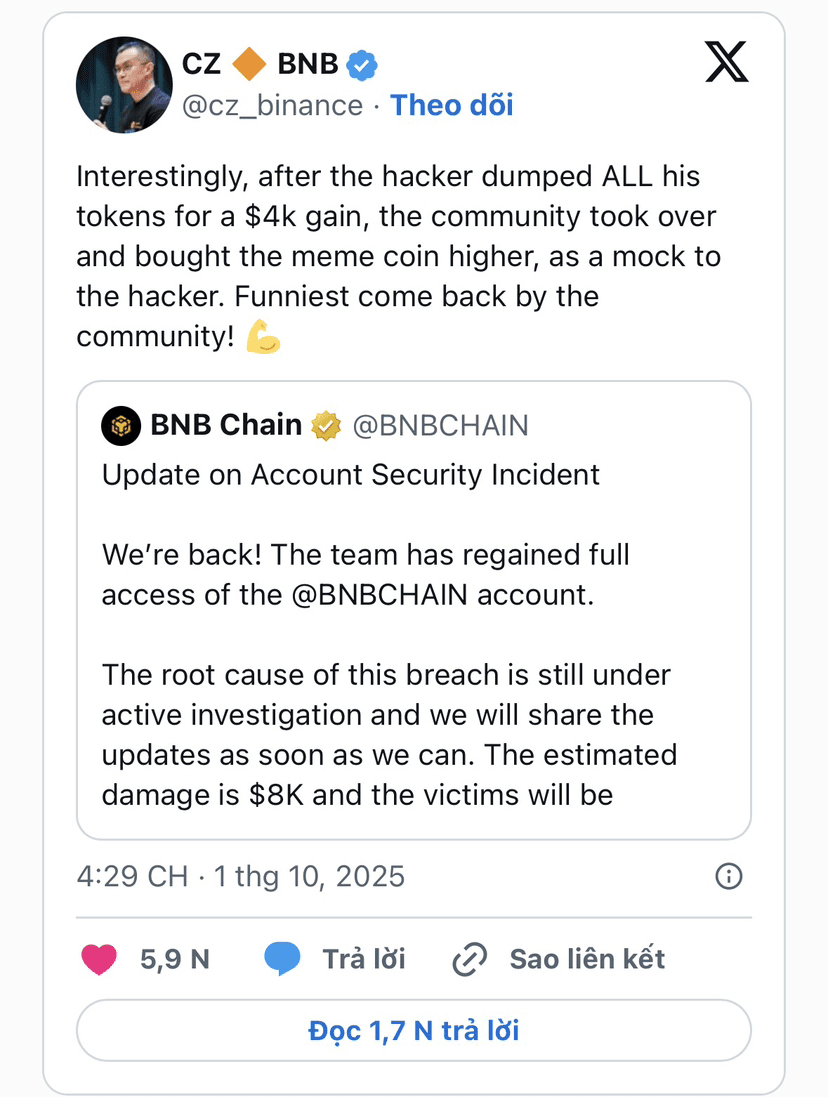Copy link via Sao liên kết

pyautogui.click(x=587, y=959)
